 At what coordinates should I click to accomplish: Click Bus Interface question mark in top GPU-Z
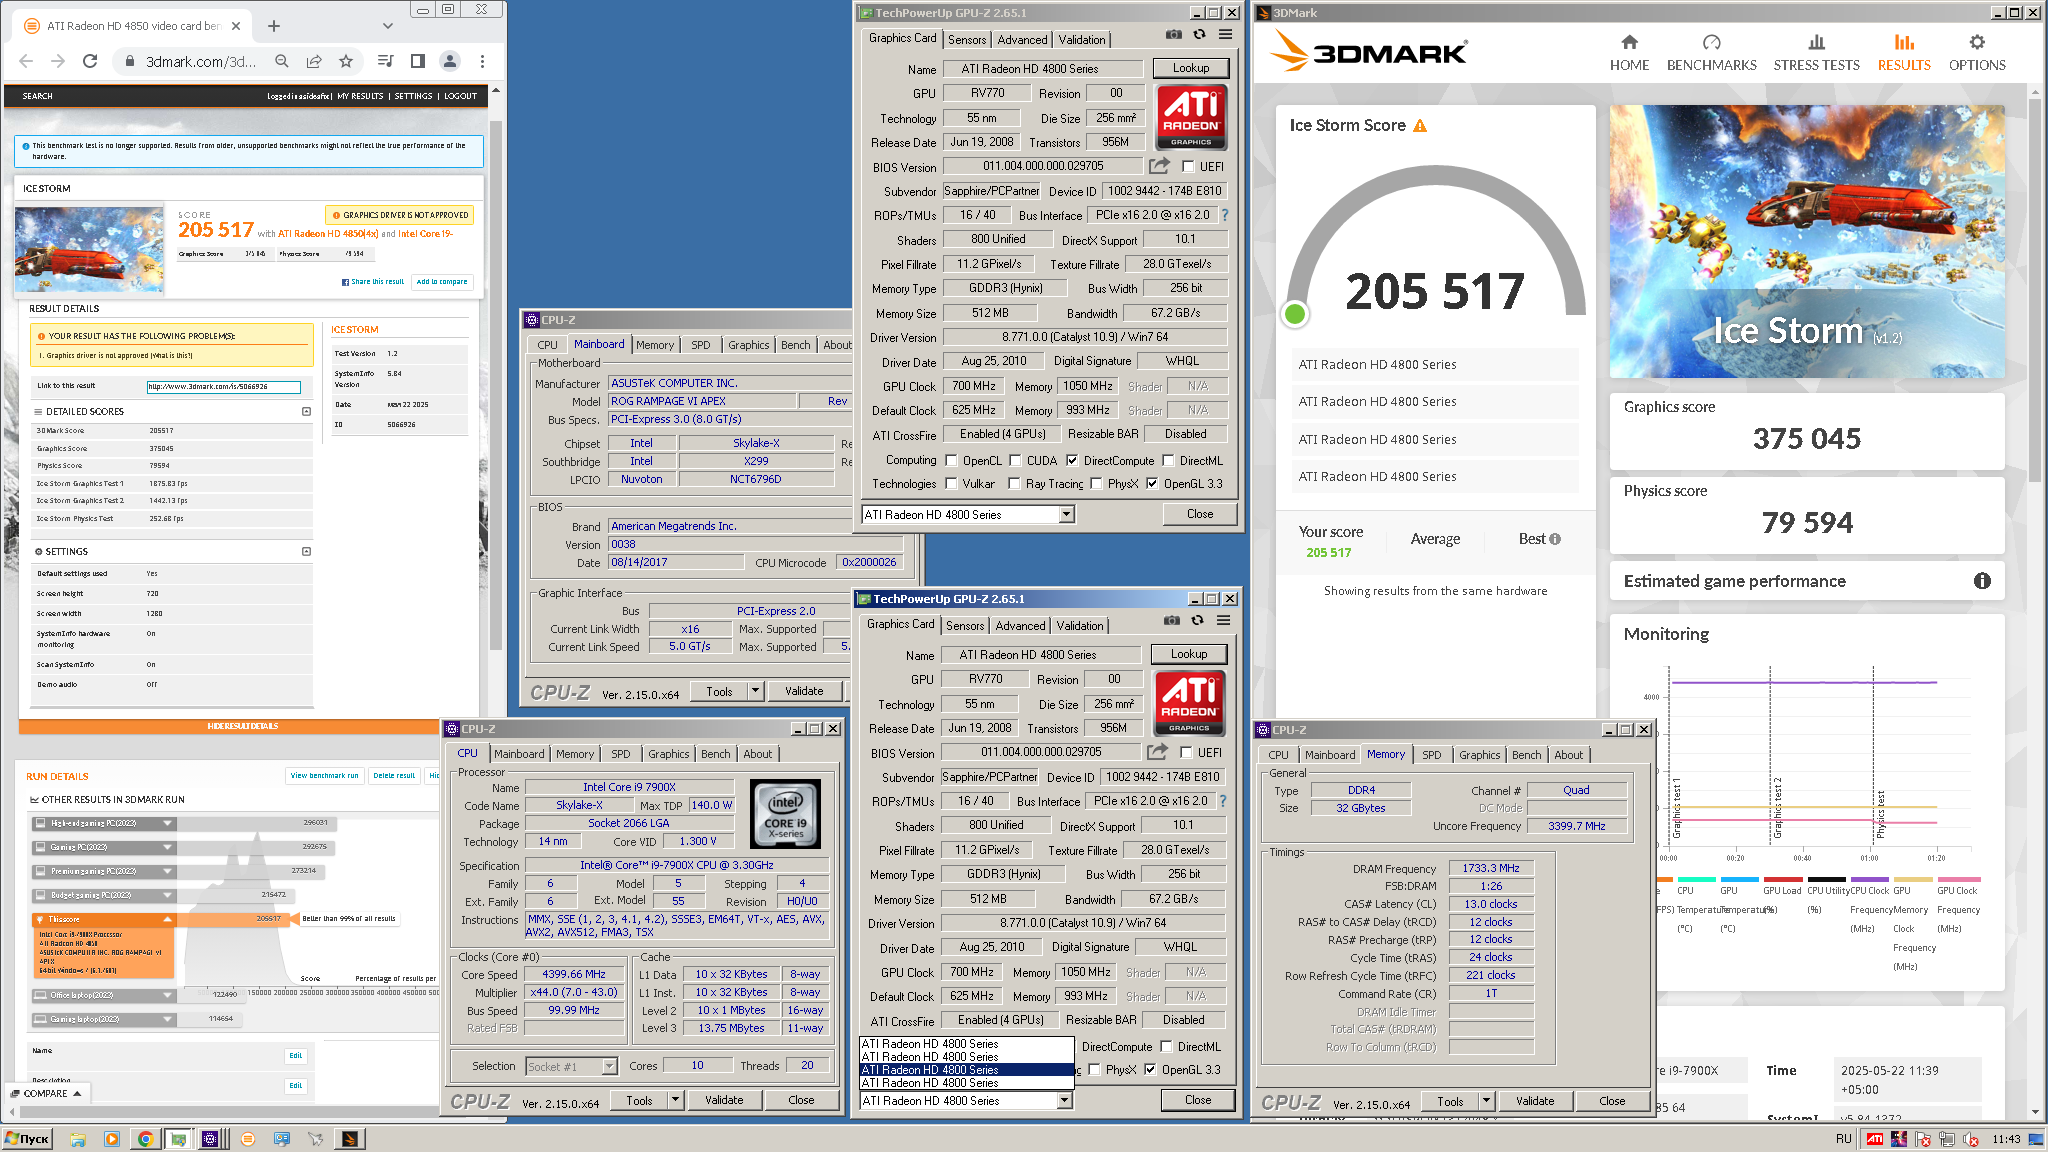point(1225,215)
